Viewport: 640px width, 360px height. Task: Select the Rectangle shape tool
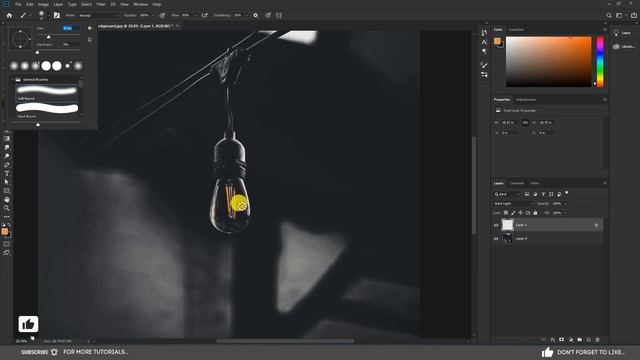(7, 191)
